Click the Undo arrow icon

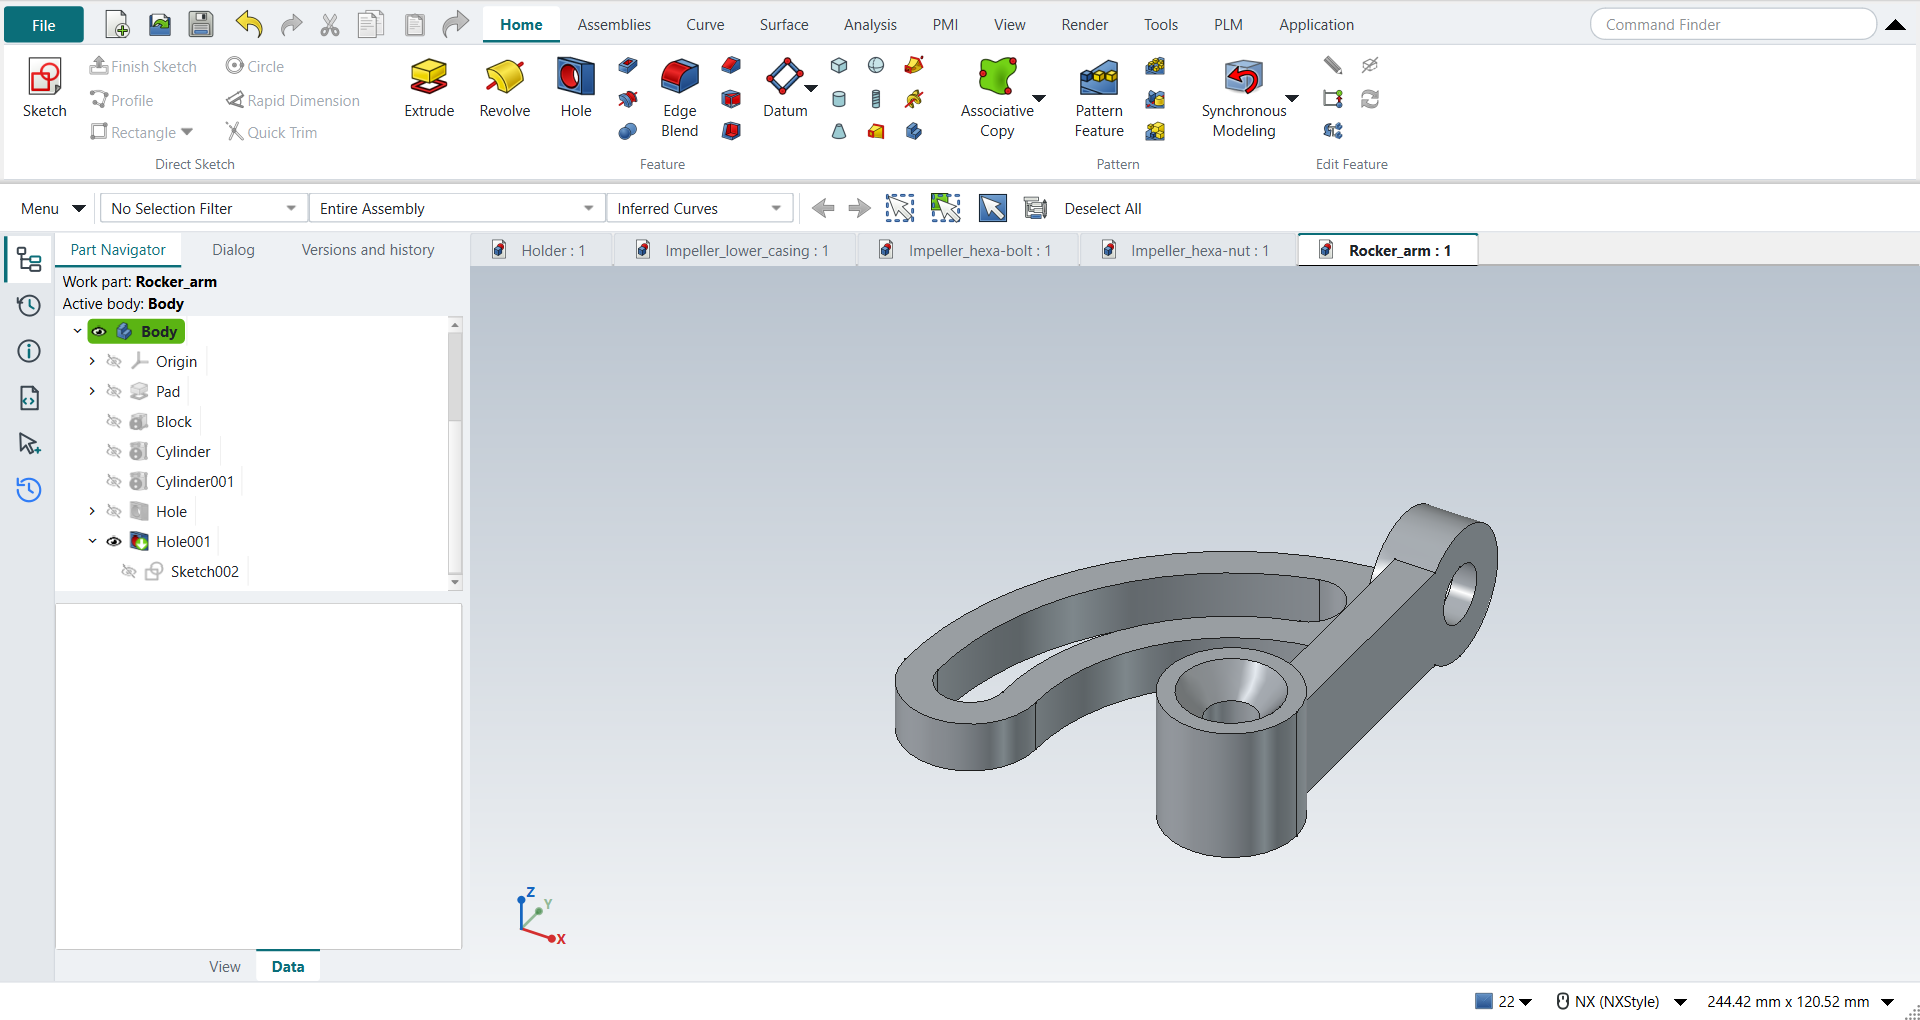[249, 24]
